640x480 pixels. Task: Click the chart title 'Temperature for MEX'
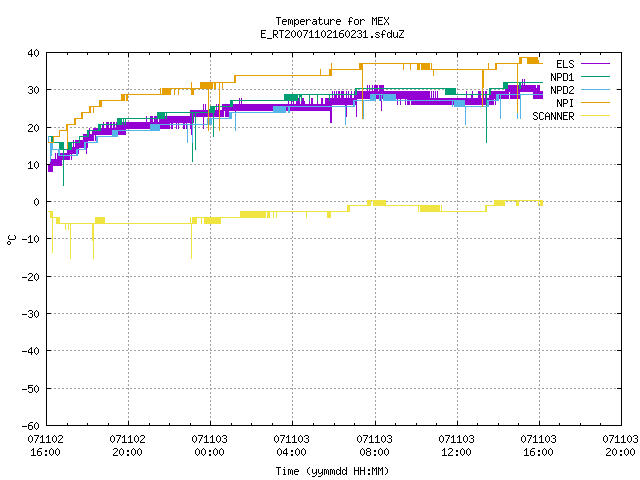[x=332, y=21]
